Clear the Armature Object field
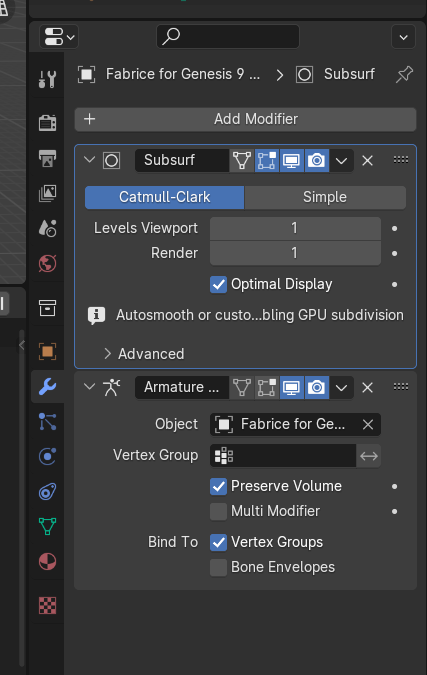Viewport: 427px width, 675px height. click(368, 424)
